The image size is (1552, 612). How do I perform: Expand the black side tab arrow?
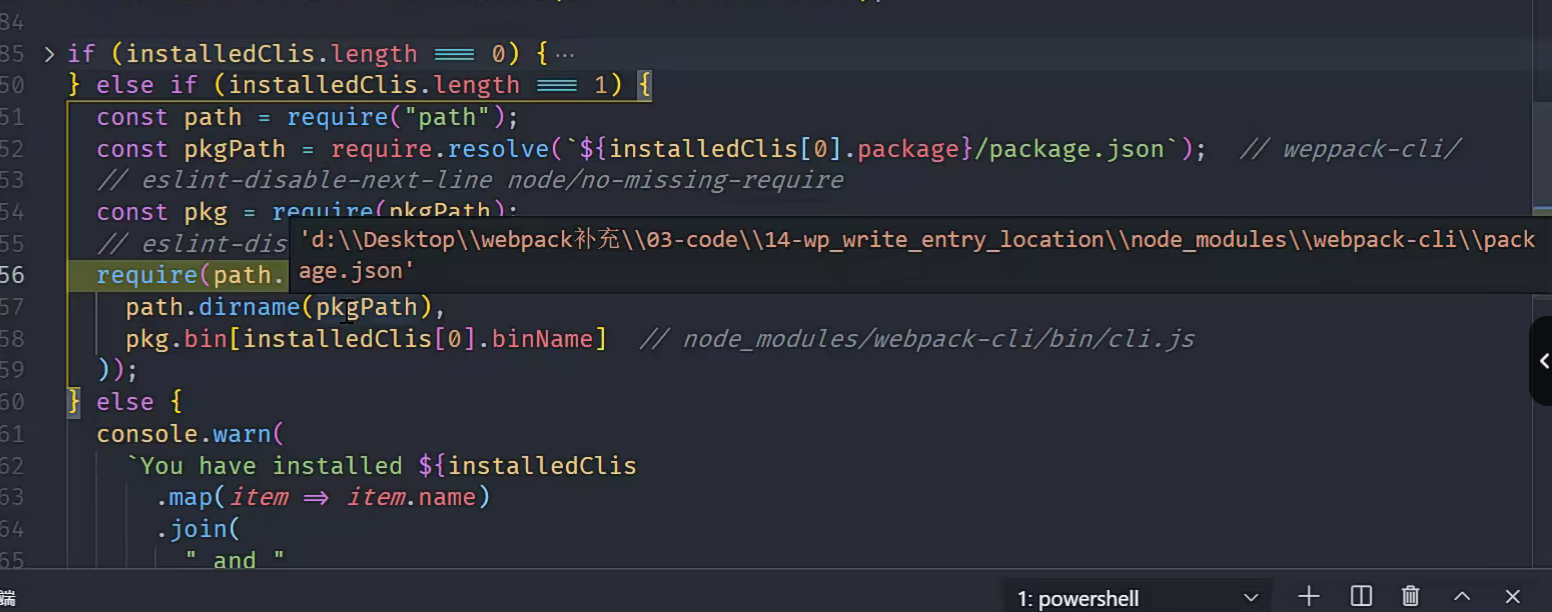point(1543,361)
